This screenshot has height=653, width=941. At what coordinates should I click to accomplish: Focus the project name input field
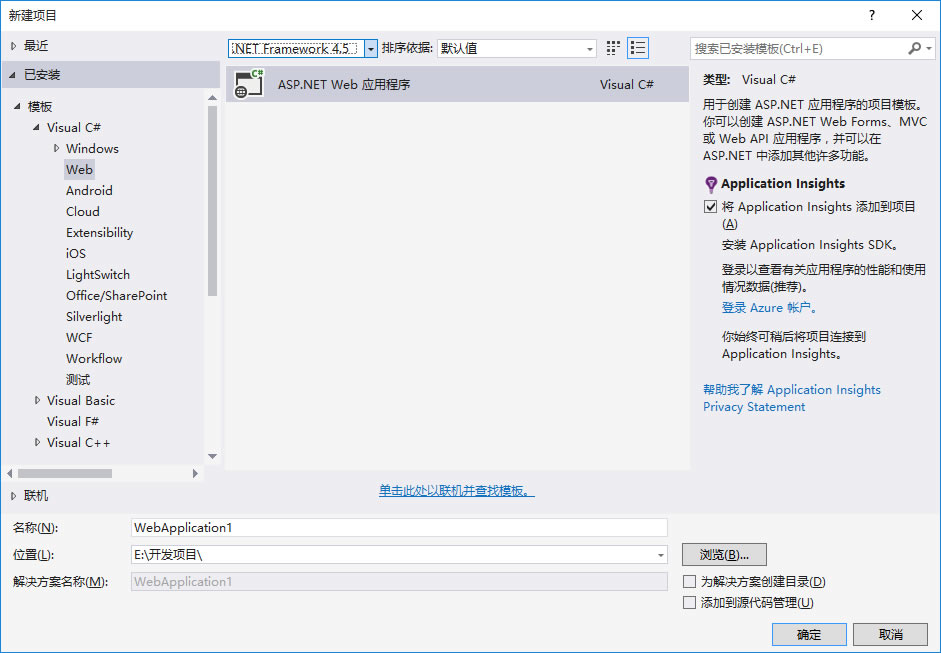(399, 528)
